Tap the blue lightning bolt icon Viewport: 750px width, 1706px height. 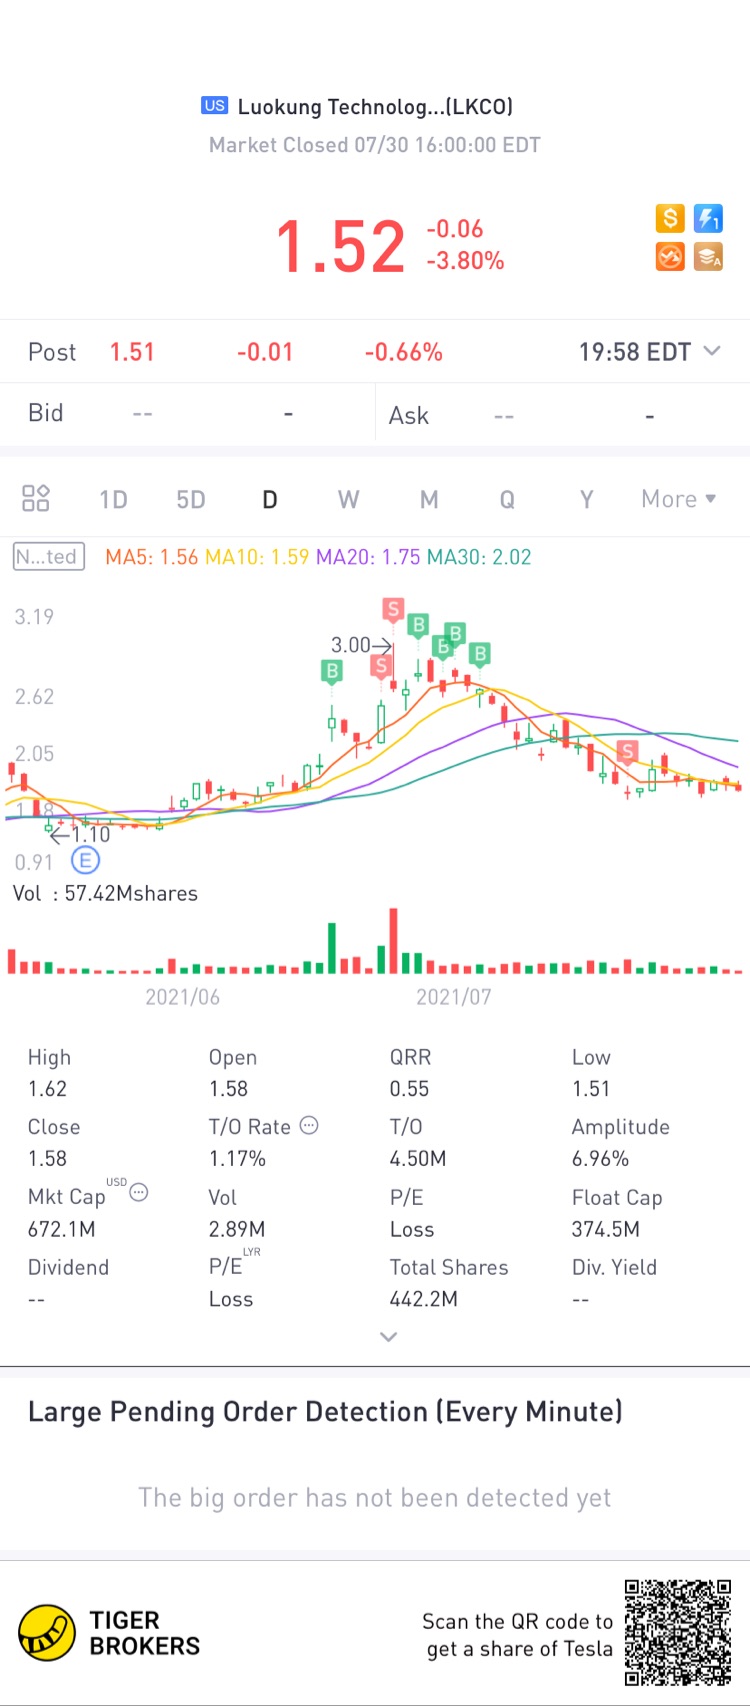pos(709,218)
